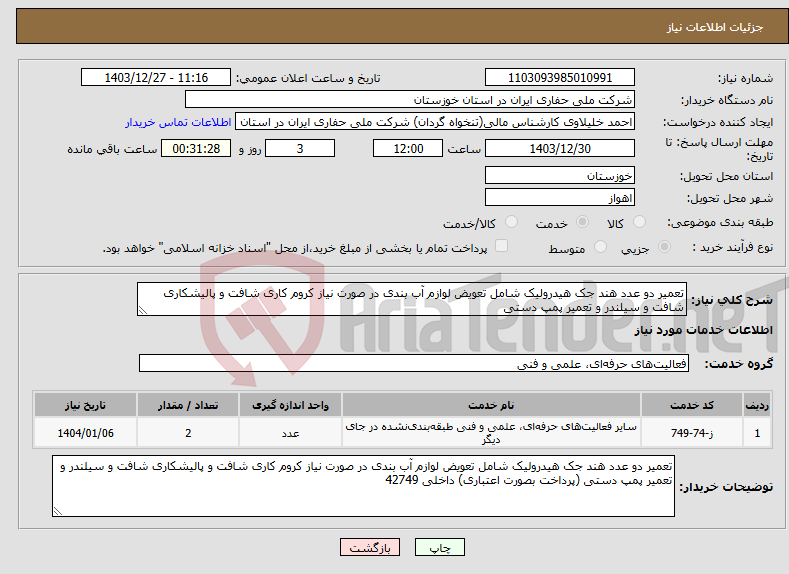Click the چاپ button

click(439, 547)
